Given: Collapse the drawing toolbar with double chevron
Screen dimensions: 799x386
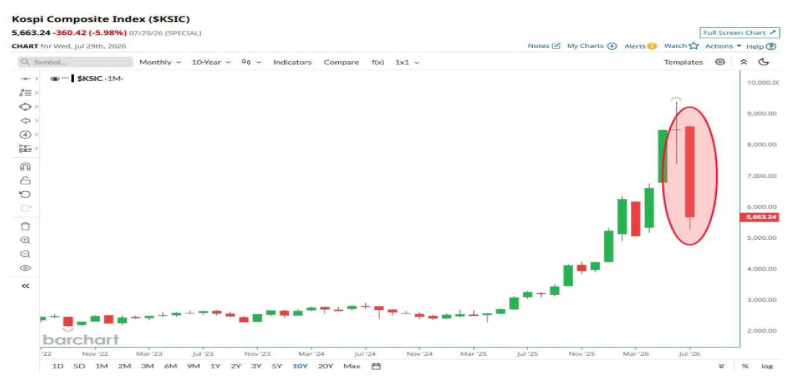Looking at the screenshot, I should (25, 286).
